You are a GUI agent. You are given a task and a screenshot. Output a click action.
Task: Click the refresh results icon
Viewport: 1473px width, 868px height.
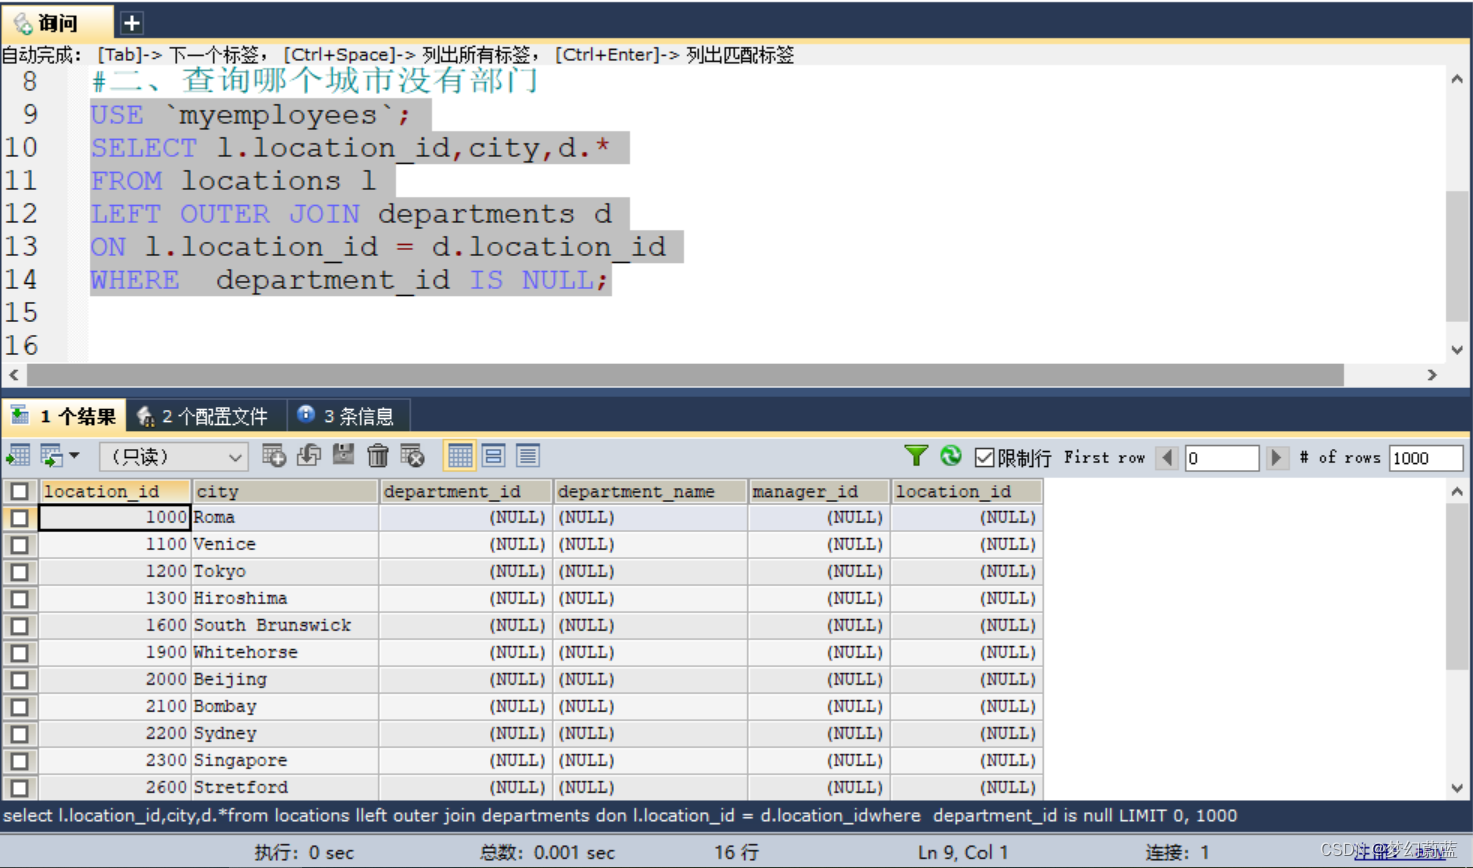point(952,457)
